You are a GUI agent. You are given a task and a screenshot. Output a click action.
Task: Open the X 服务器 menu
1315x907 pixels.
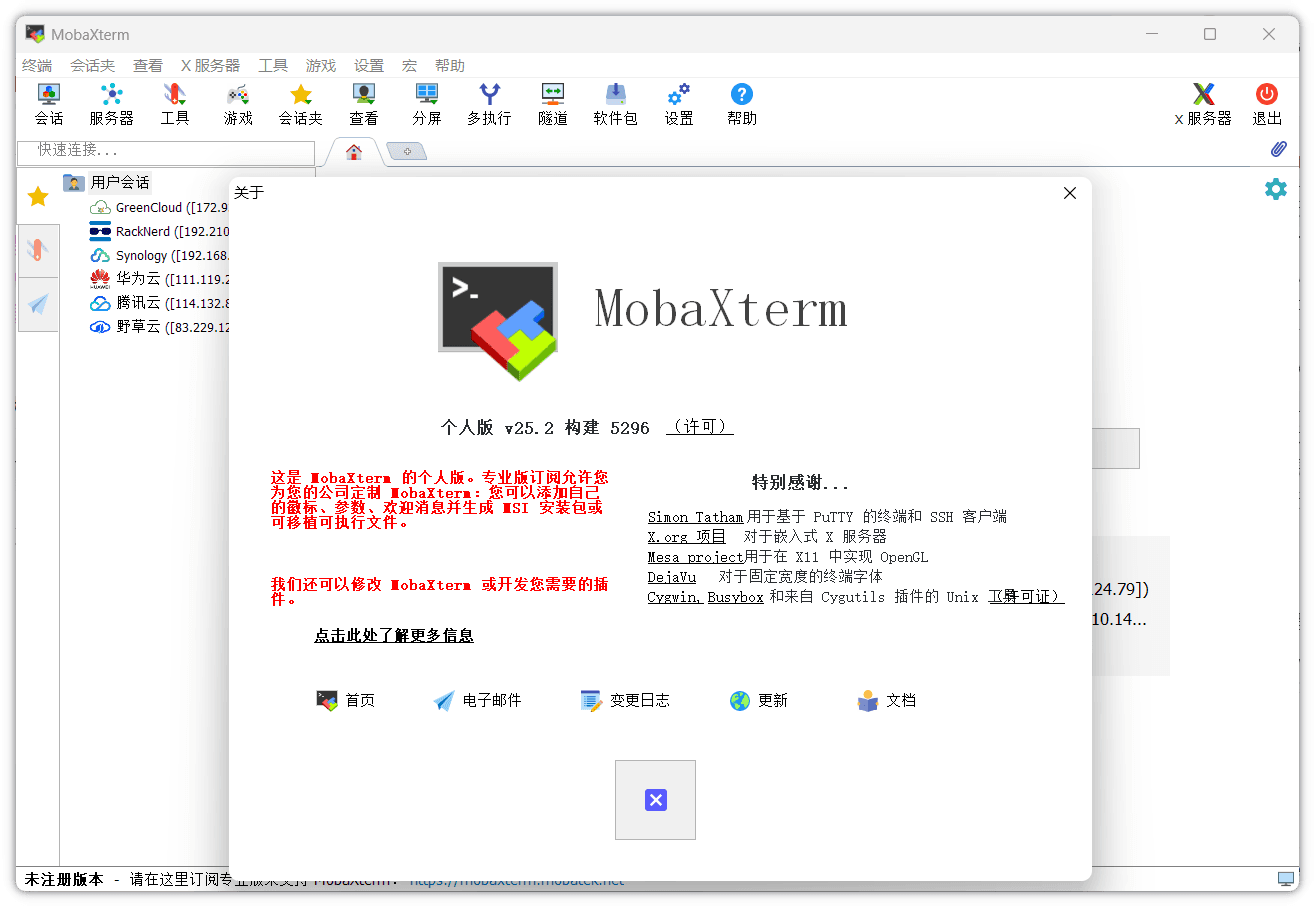tap(210, 65)
